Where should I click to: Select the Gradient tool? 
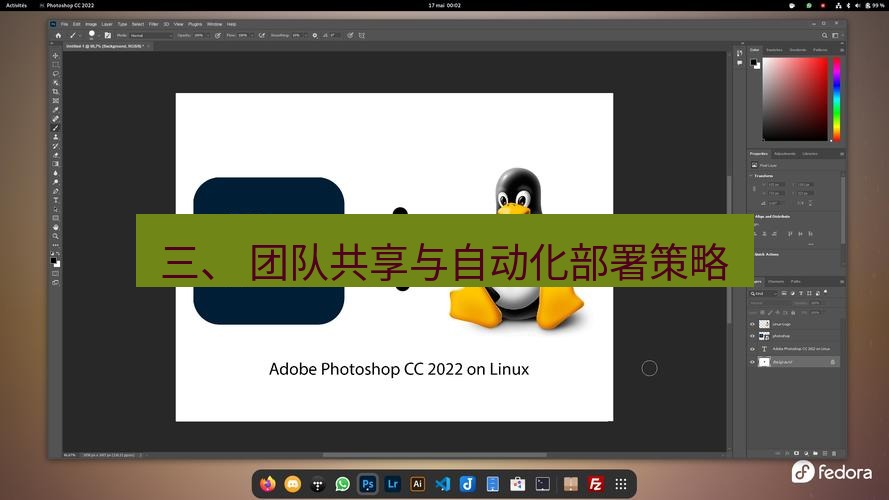coord(56,164)
